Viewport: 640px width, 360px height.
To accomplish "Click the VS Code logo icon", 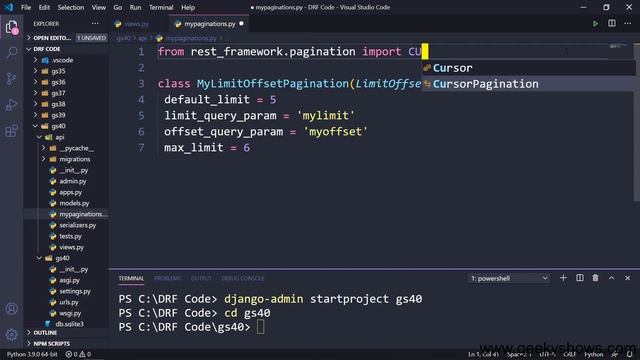I will coord(9,7).
